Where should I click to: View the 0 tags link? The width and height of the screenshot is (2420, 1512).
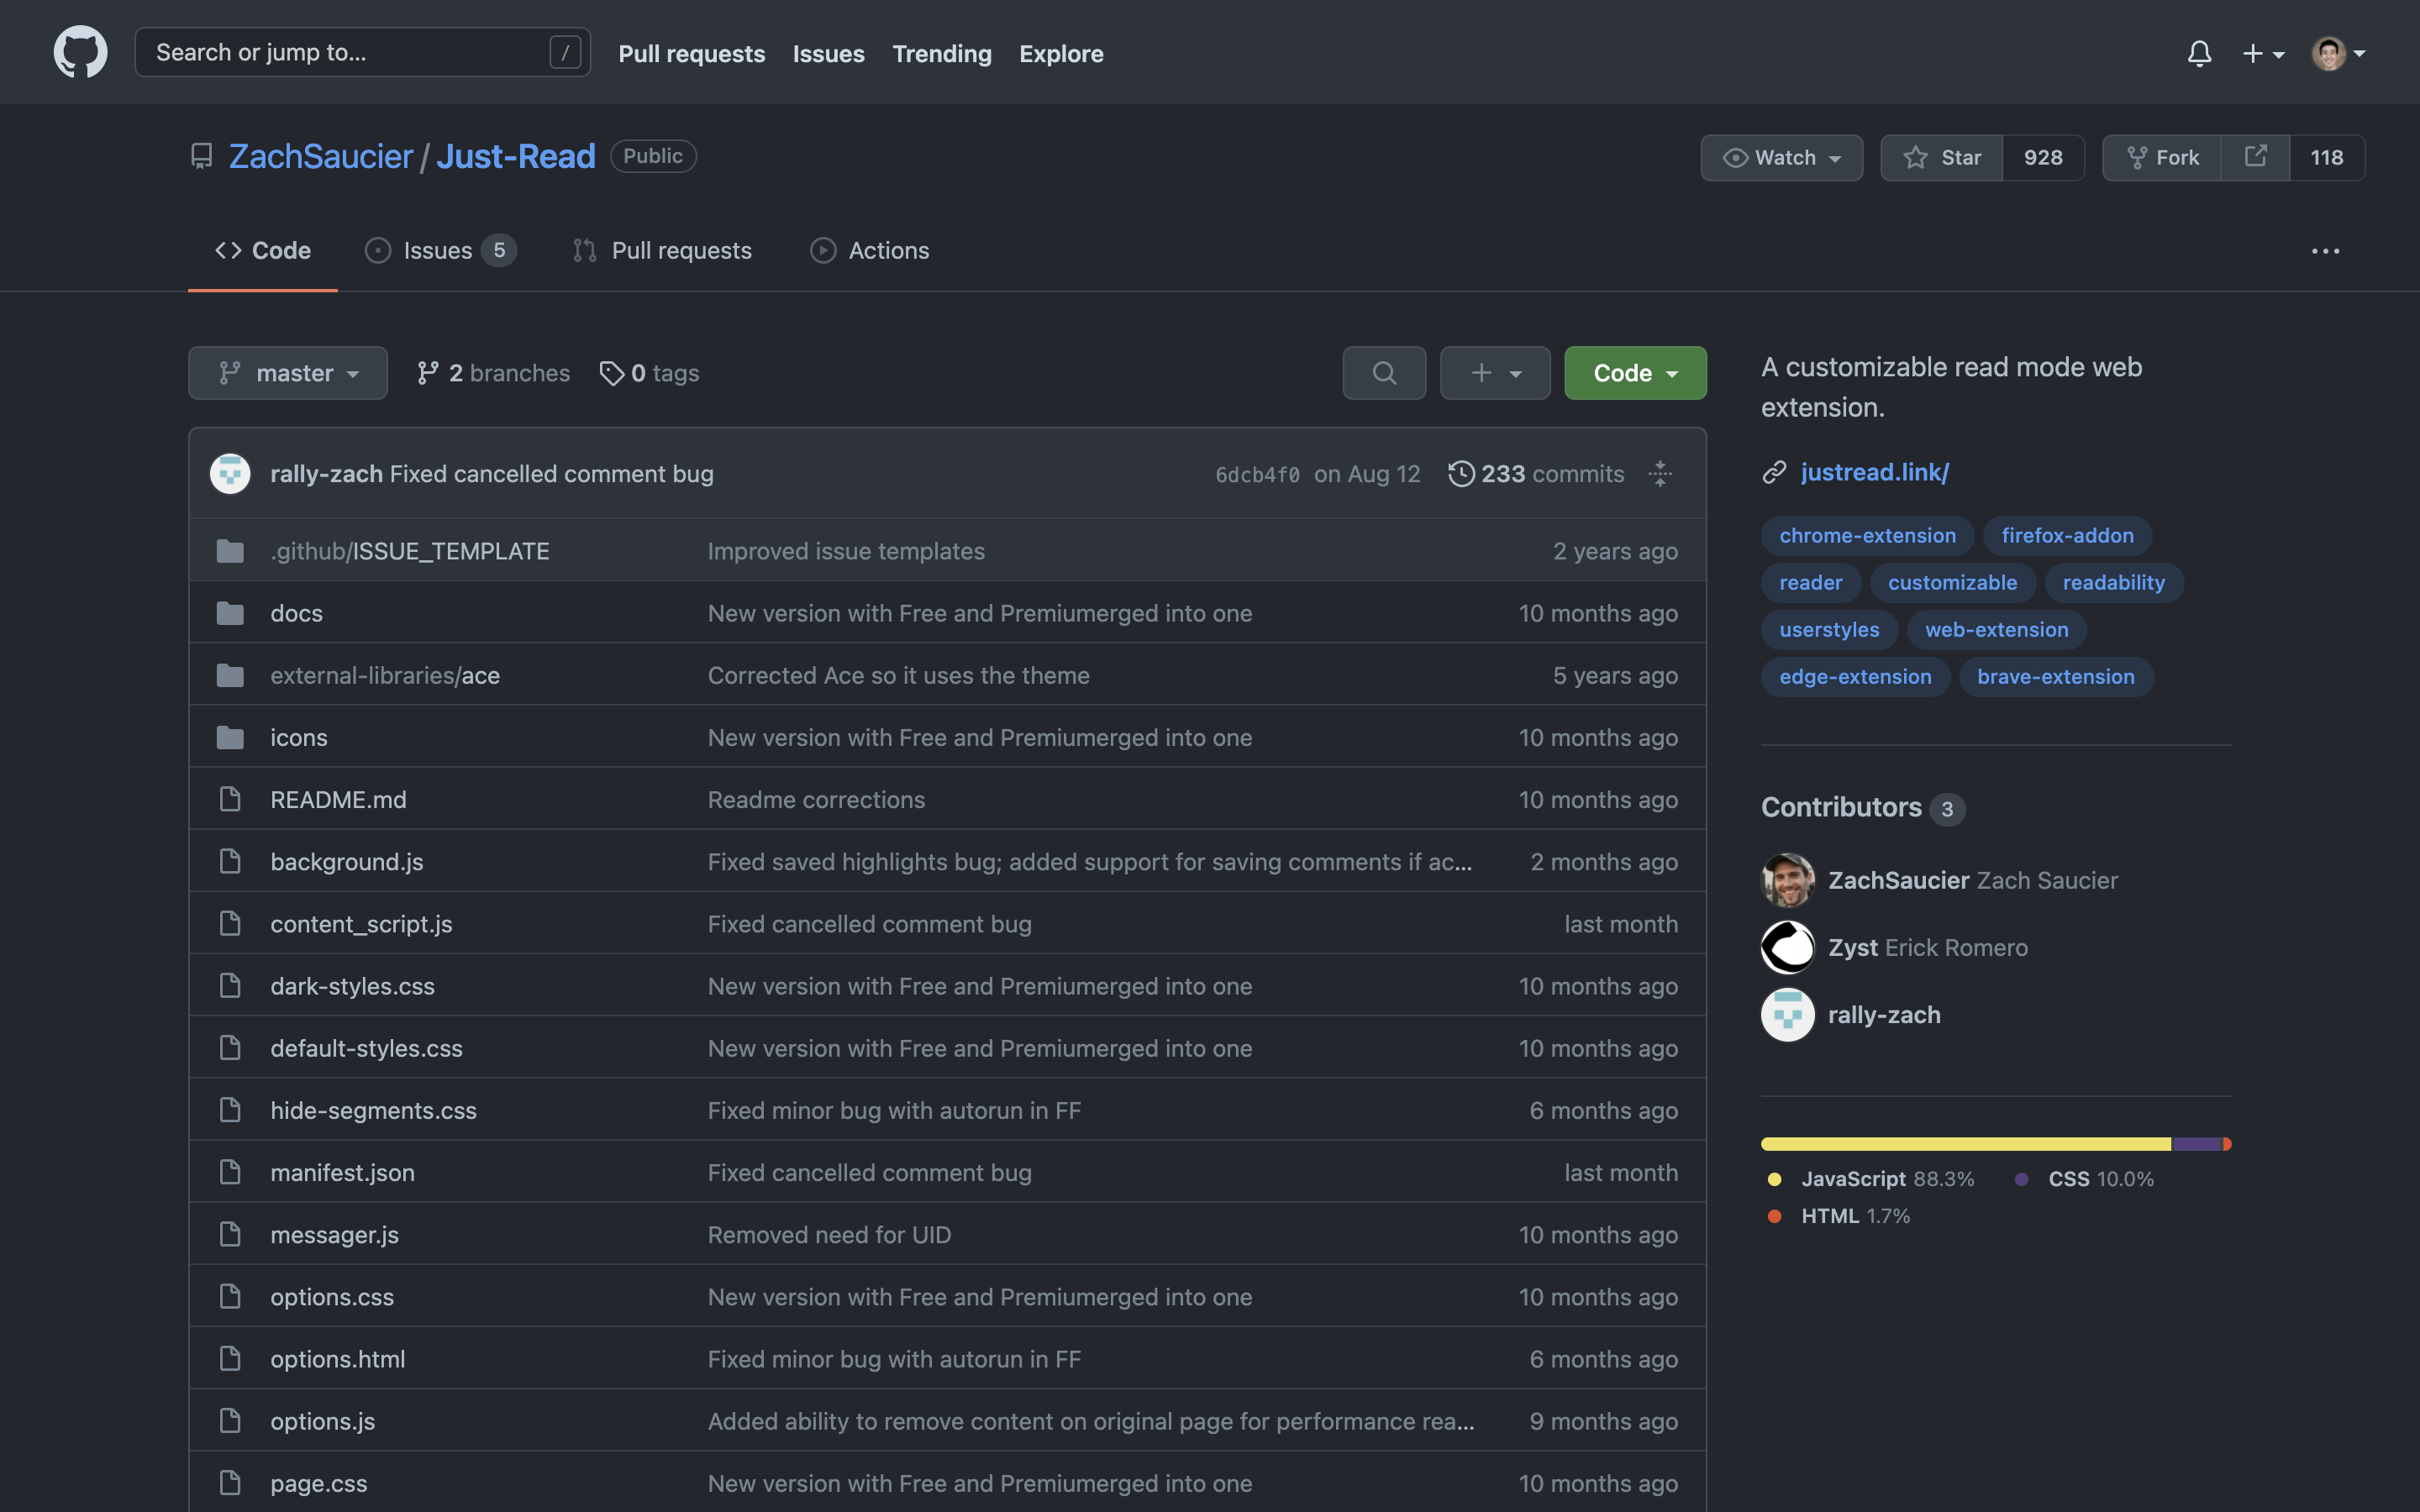[x=649, y=373]
